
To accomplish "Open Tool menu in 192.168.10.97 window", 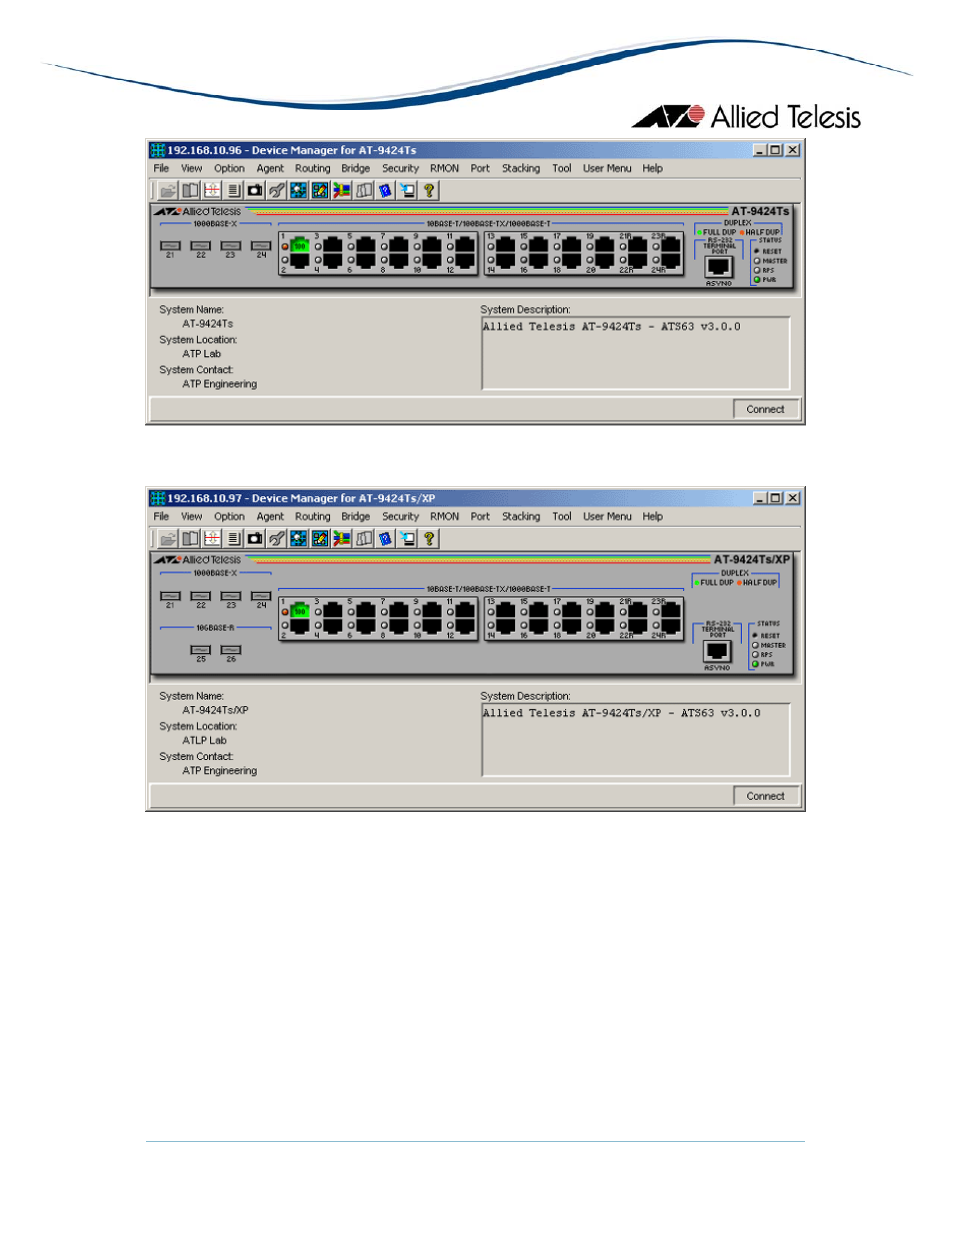I will coord(562,517).
